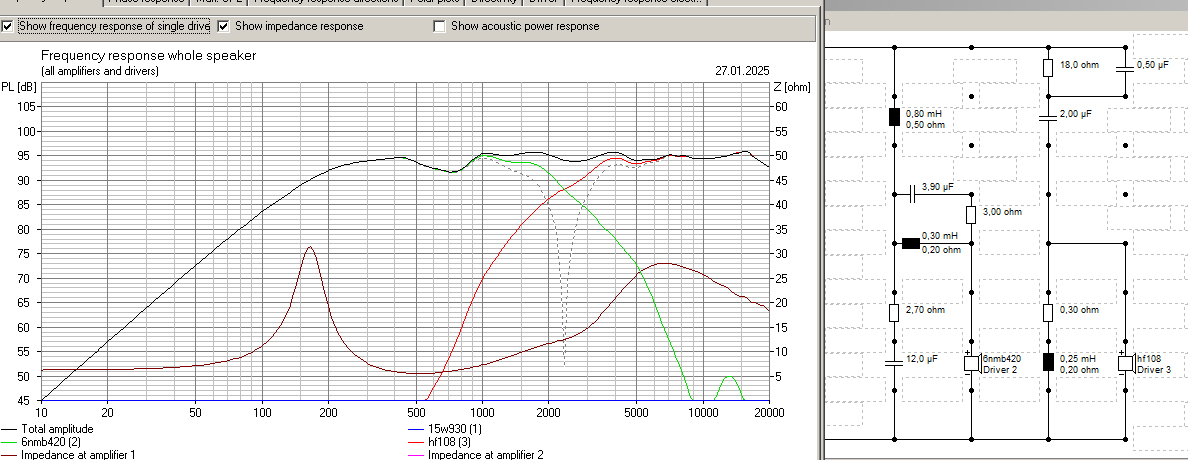Select the 0,50 µF capacitor symbol
1188x460 pixels.
(1125, 68)
